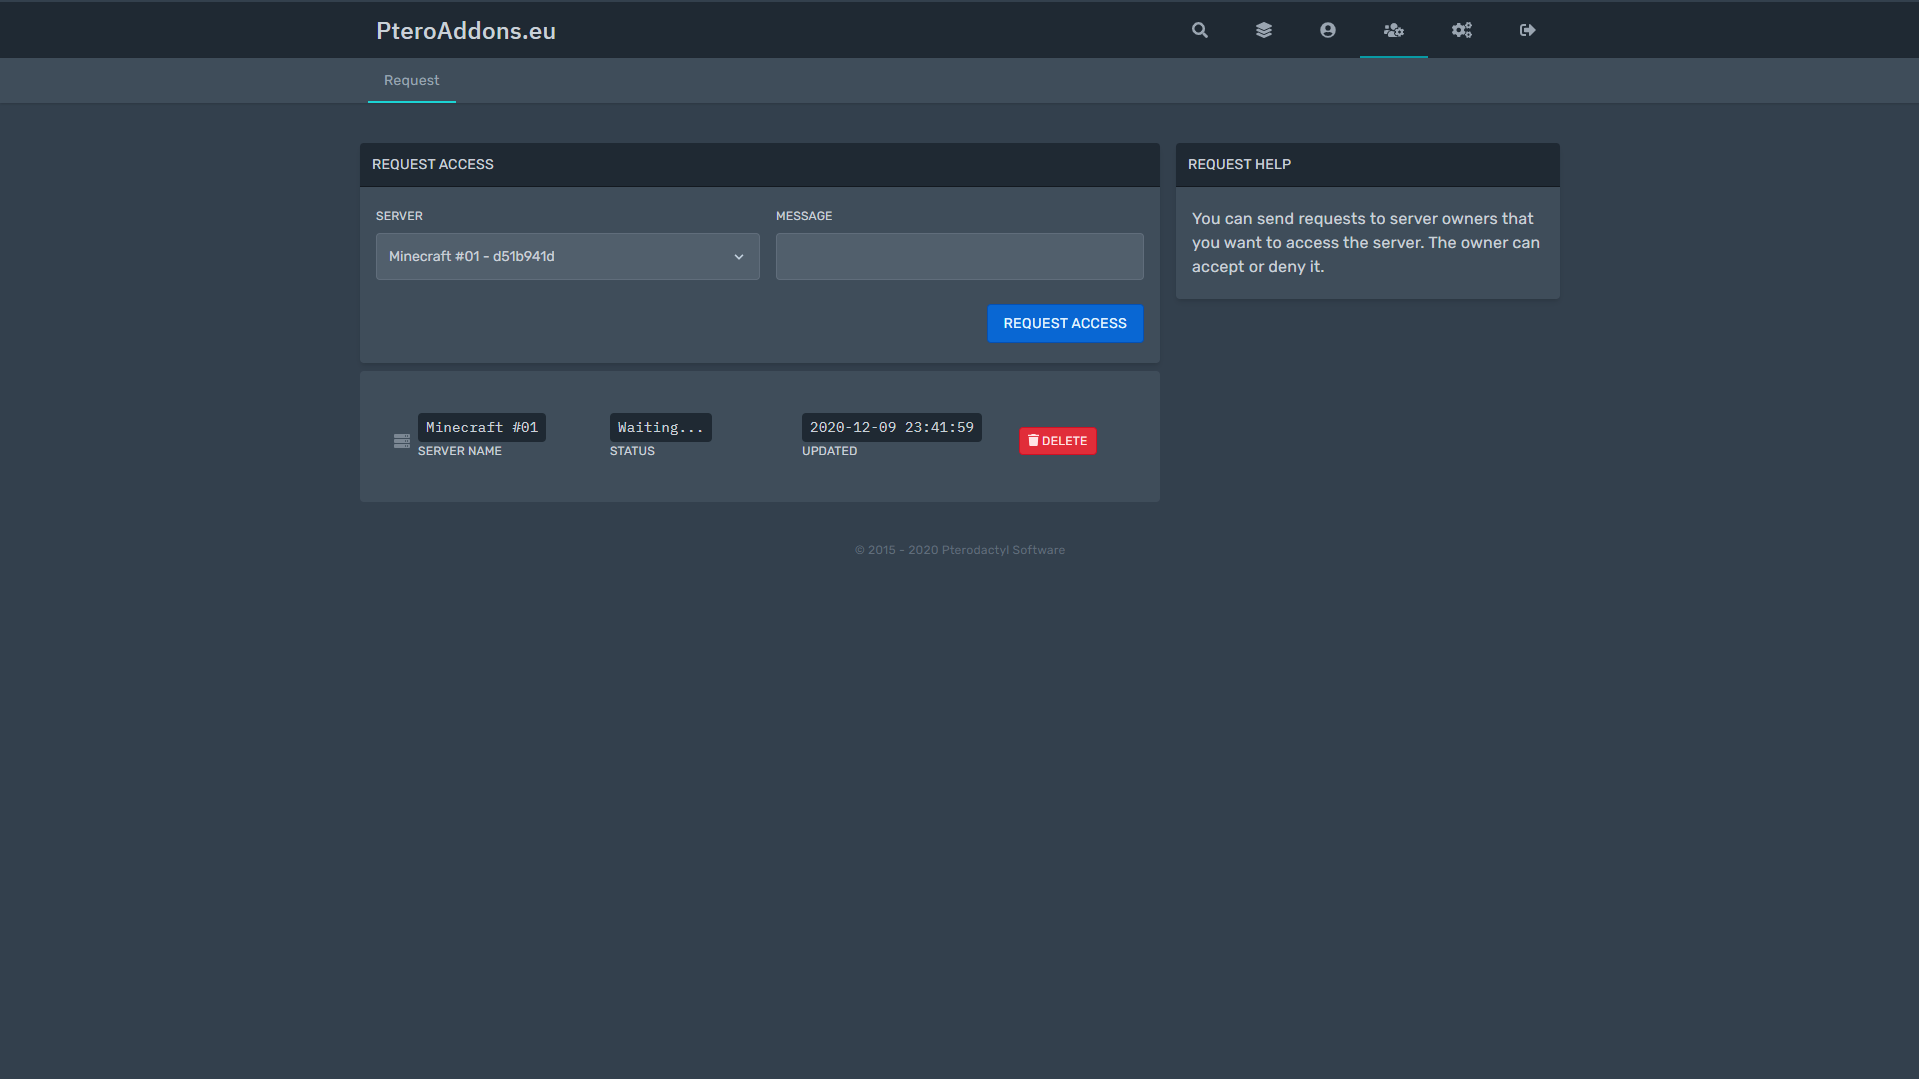This screenshot has width=1919, height=1079.
Task: Click the Pterodactyl Software footer text
Action: point(1002,550)
